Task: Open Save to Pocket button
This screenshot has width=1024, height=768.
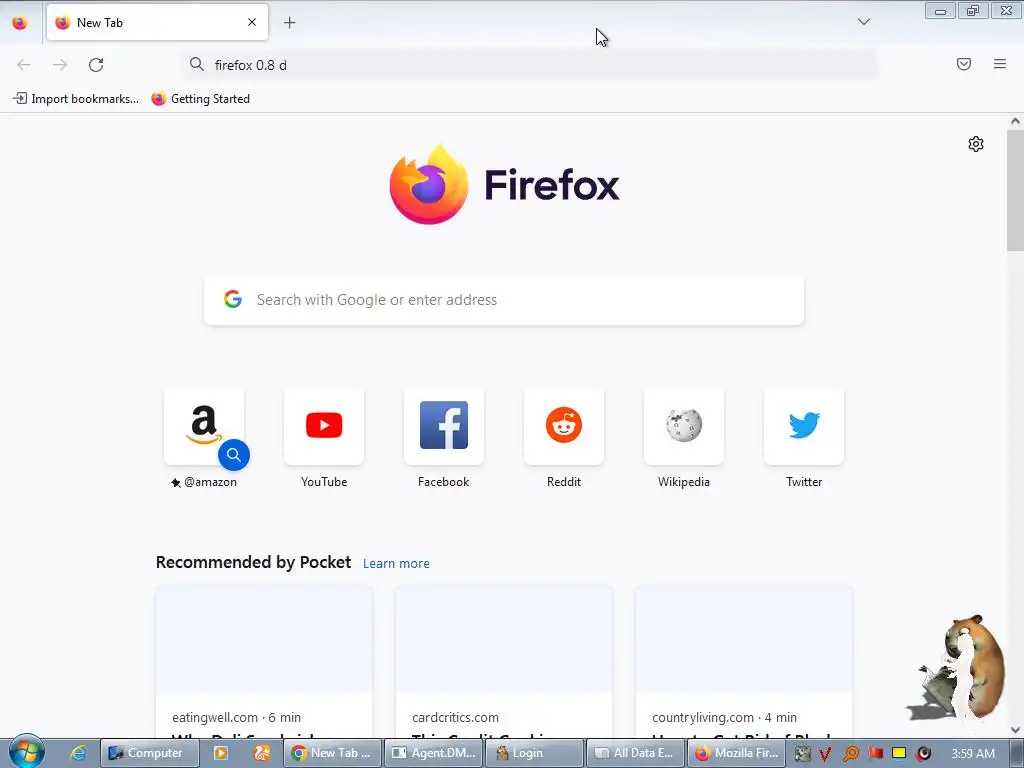Action: click(963, 64)
